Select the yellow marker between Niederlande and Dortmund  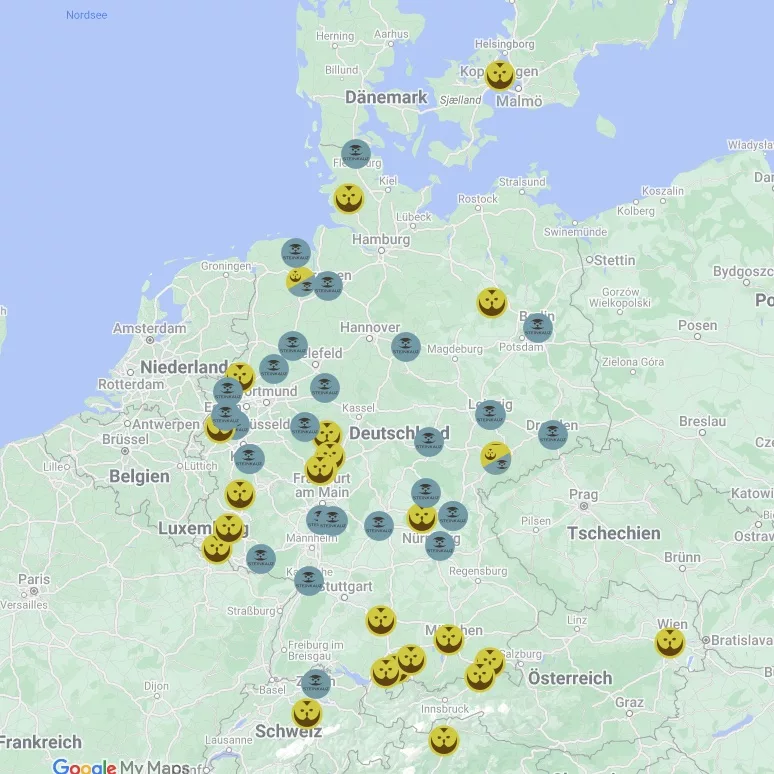(240, 377)
